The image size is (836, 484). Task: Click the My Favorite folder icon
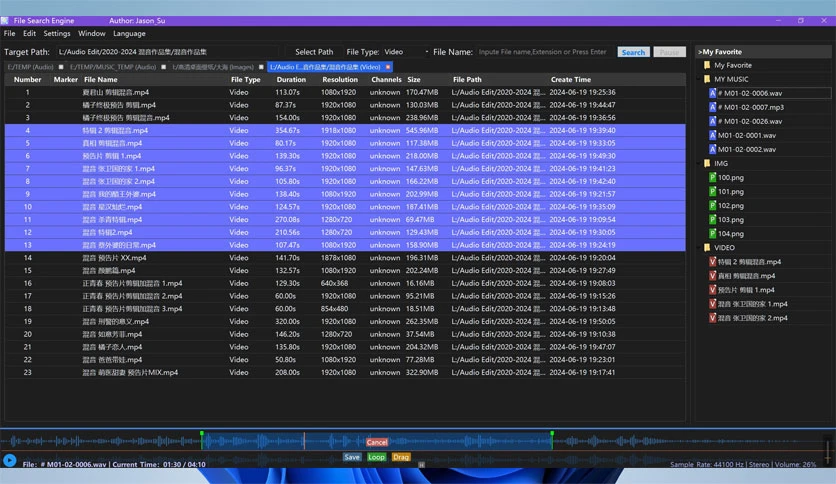click(x=707, y=65)
